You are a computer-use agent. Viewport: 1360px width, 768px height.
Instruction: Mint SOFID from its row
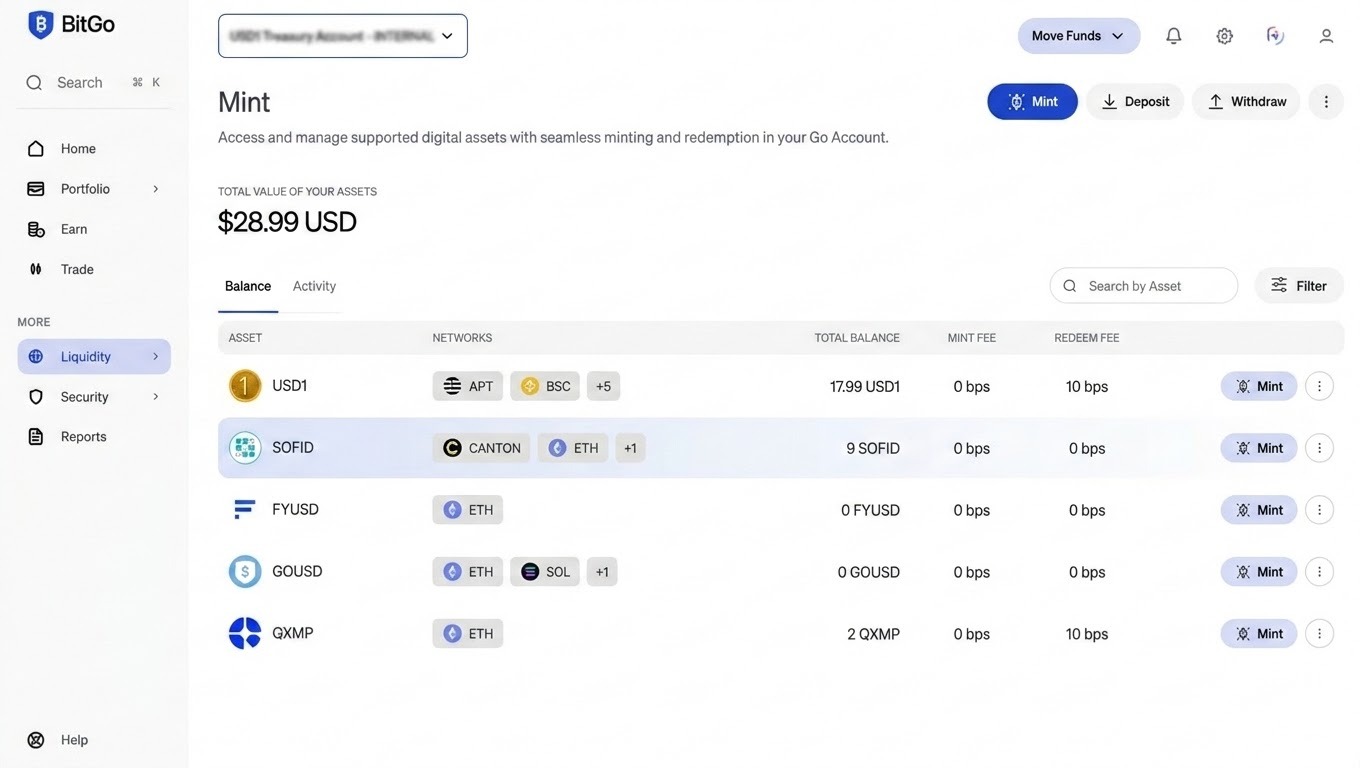tap(1259, 448)
